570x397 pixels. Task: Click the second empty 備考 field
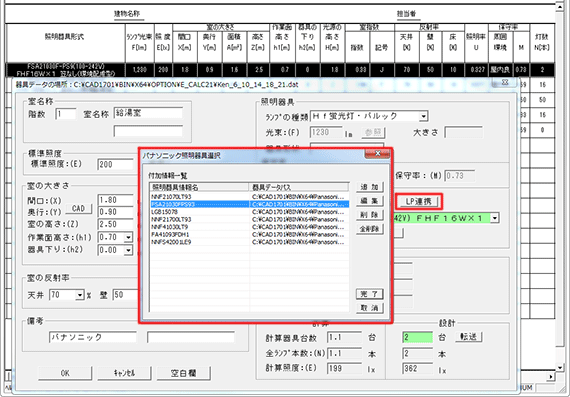click(x=191, y=337)
